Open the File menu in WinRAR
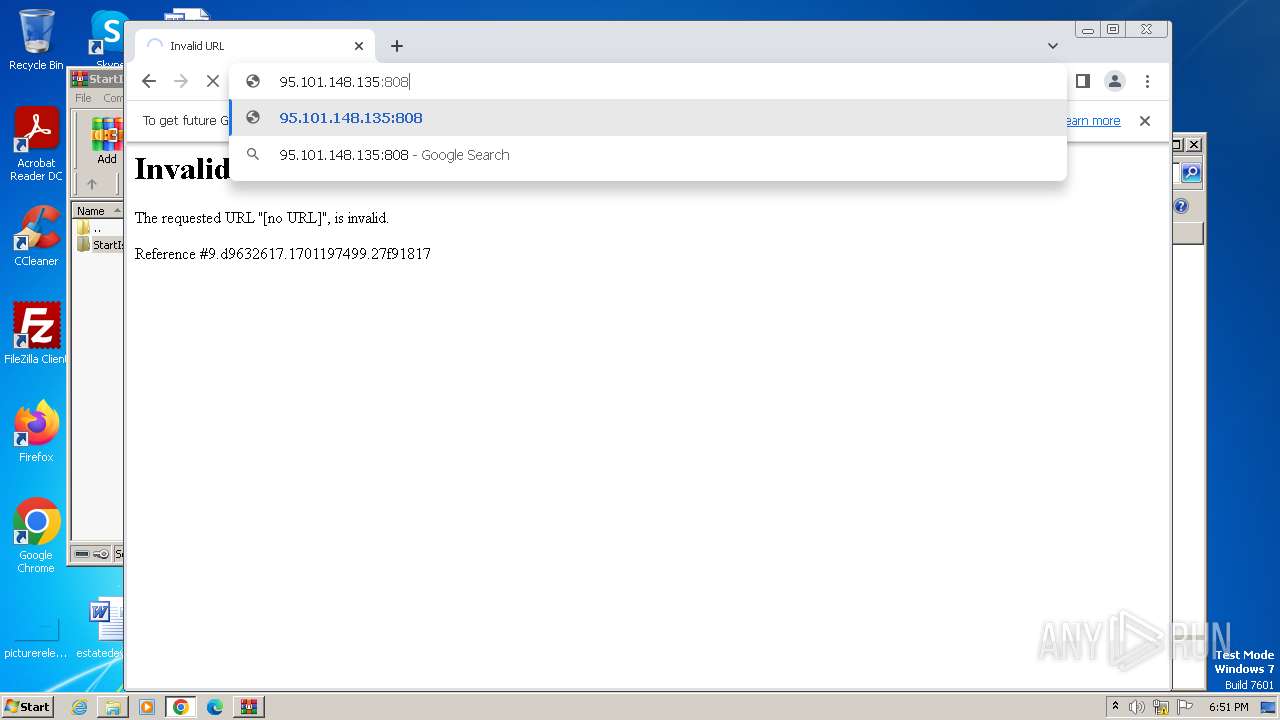This screenshot has height=720, width=1280. [83, 98]
